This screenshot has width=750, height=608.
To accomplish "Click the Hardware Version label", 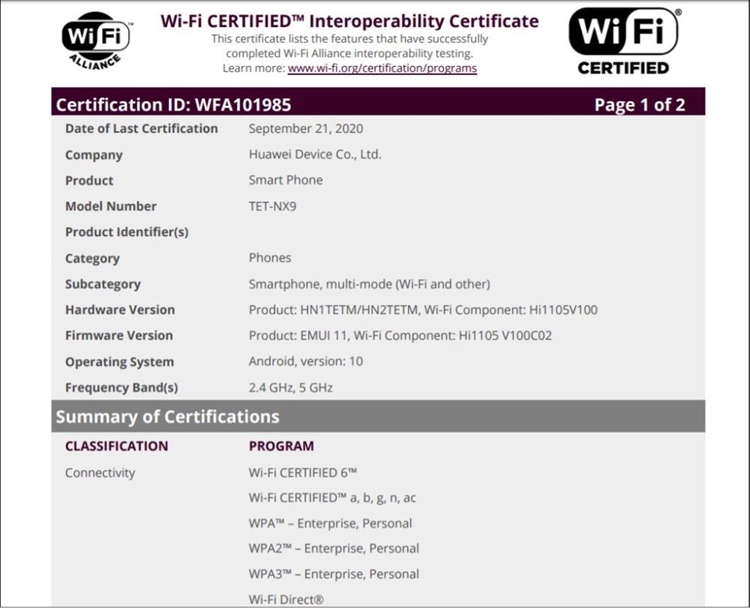I will pos(120,310).
